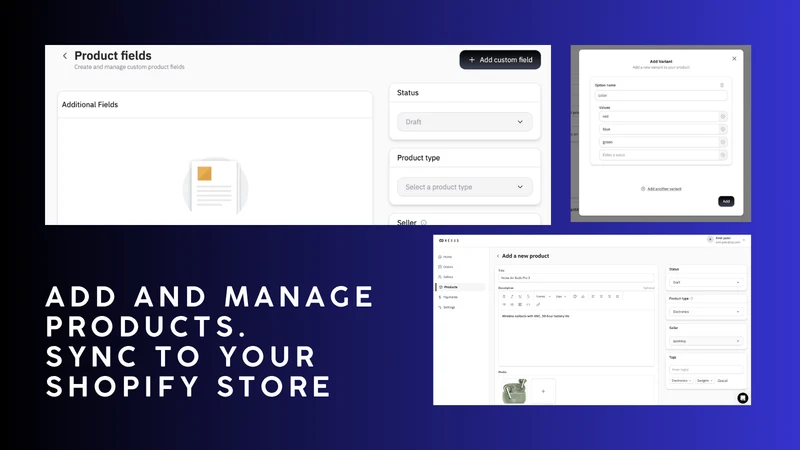Justify description text

(x=617, y=296)
